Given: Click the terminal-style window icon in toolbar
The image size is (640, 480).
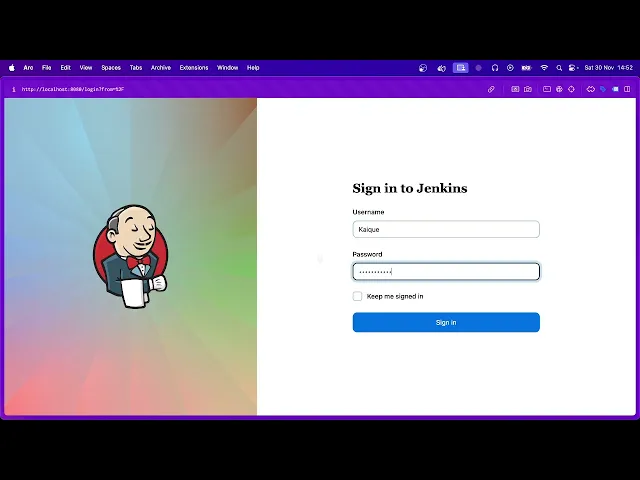Looking at the screenshot, I should 547,89.
